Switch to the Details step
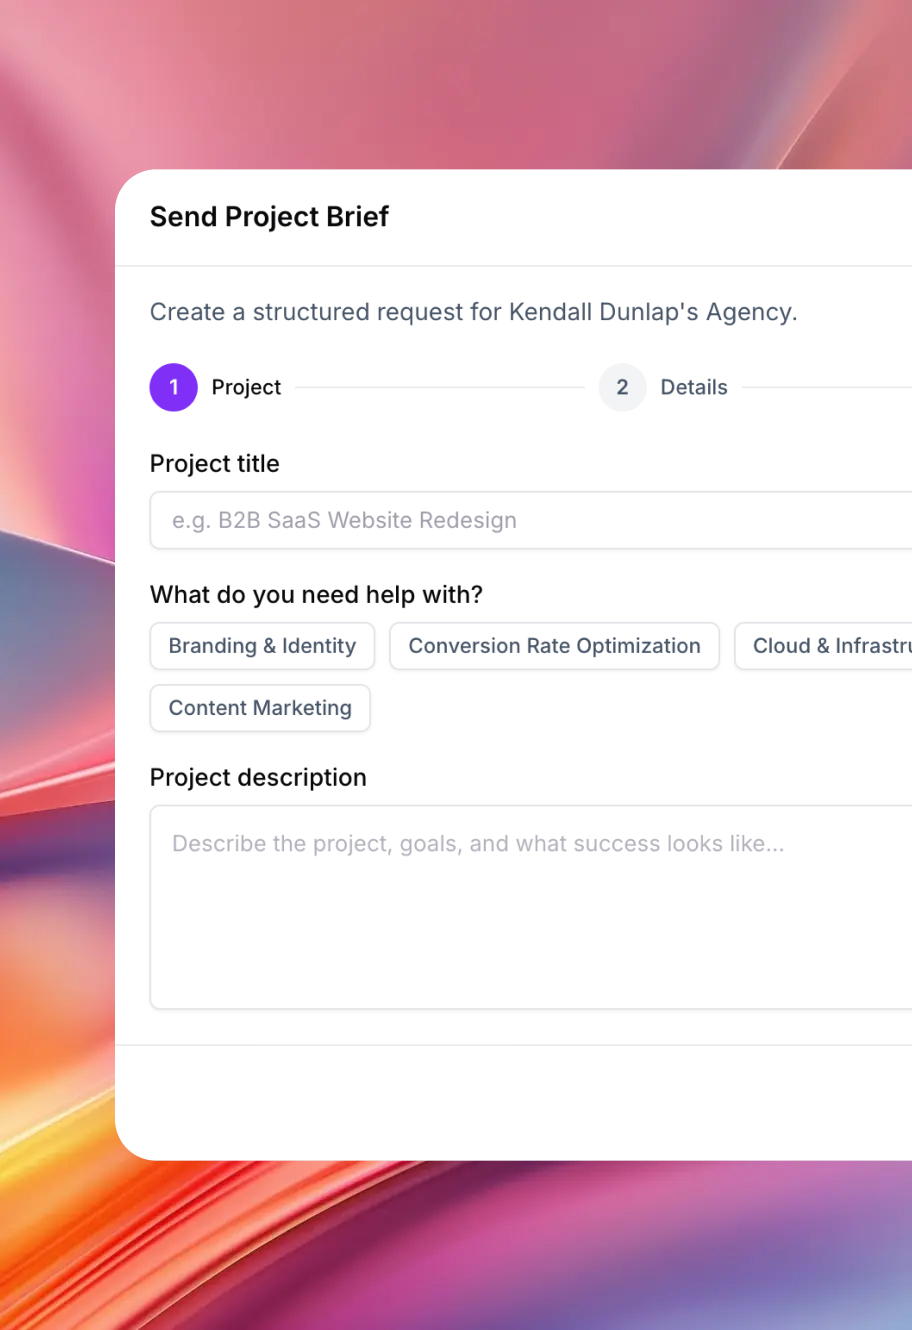 click(x=694, y=387)
